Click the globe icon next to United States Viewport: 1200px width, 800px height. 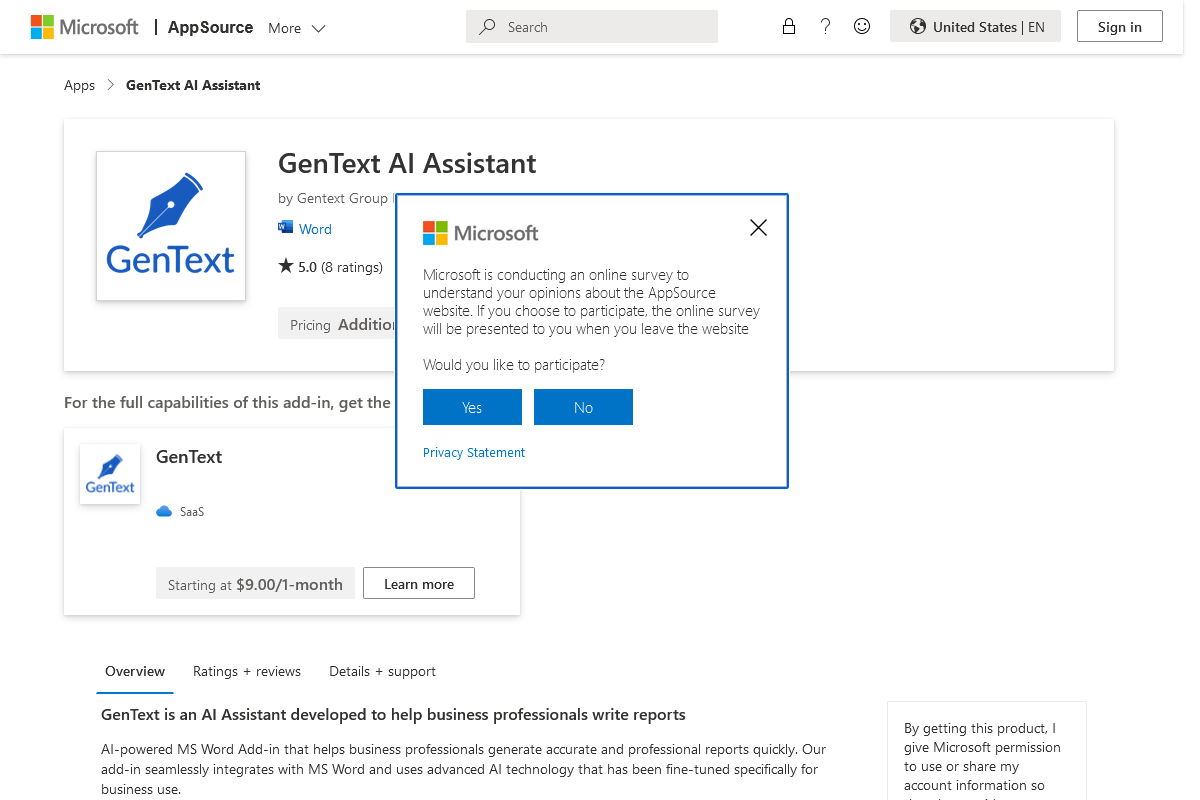tap(918, 26)
